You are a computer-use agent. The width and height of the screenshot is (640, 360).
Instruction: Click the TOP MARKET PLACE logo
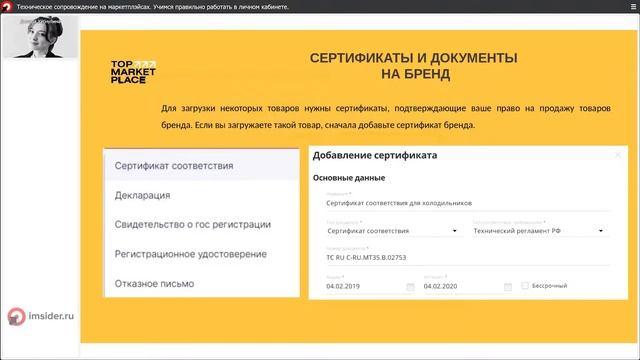133,72
